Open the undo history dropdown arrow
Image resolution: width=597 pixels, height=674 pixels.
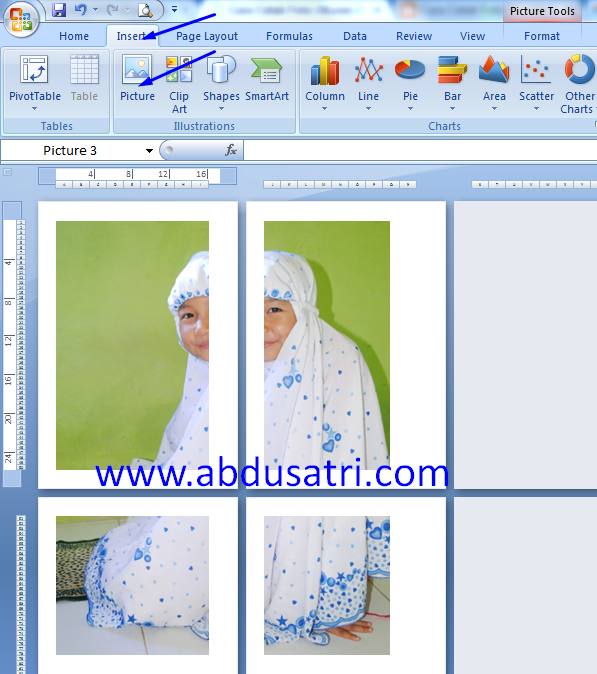coord(95,9)
